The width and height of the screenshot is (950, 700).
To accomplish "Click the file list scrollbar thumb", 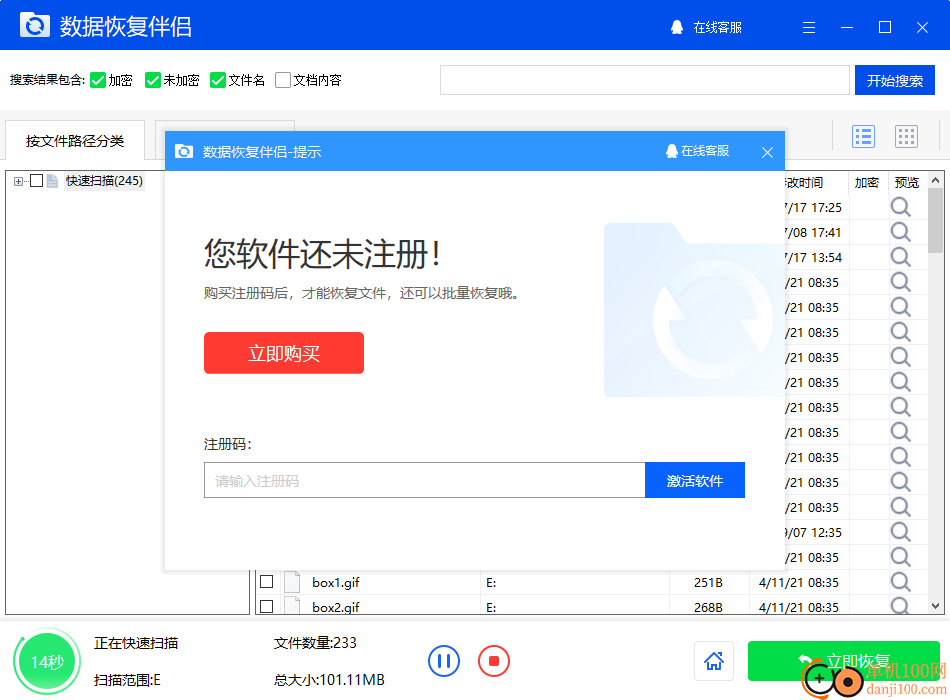I will pyautogui.click(x=935, y=220).
